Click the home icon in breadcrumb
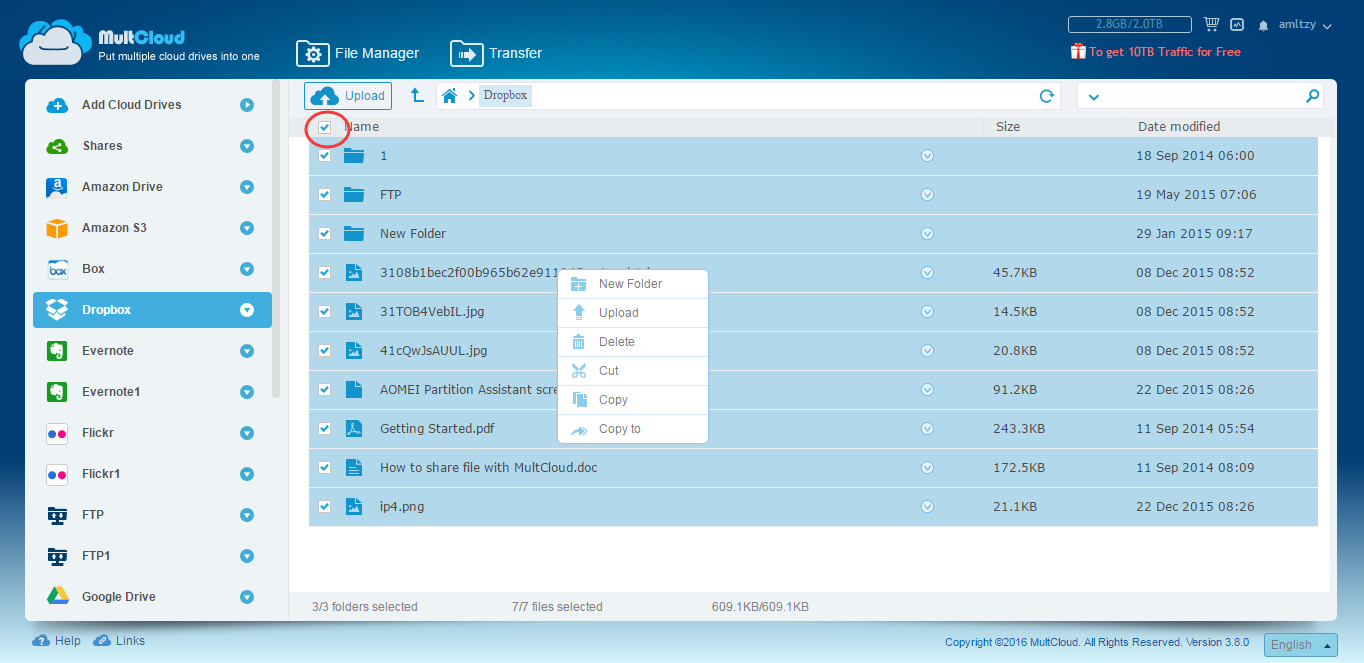This screenshot has height=663, width=1364. point(450,96)
